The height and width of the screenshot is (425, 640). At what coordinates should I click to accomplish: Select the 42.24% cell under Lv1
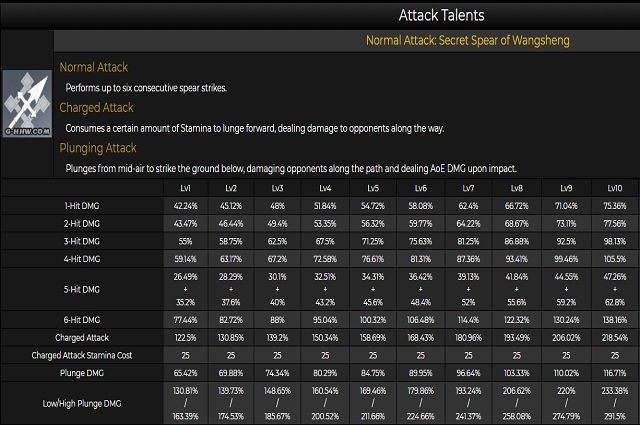tap(185, 206)
